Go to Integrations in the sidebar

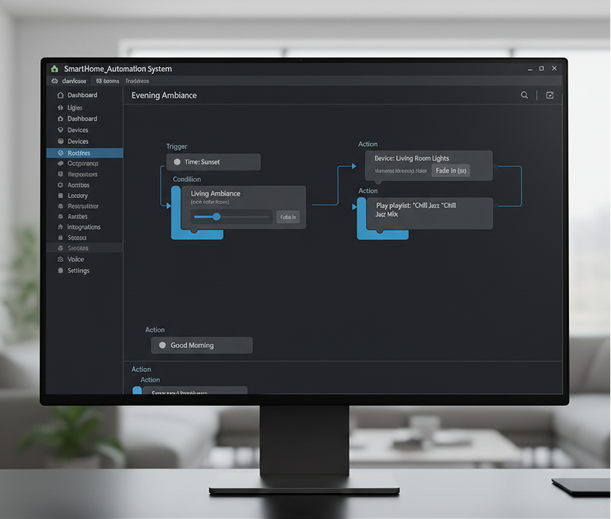[x=84, y=227]
